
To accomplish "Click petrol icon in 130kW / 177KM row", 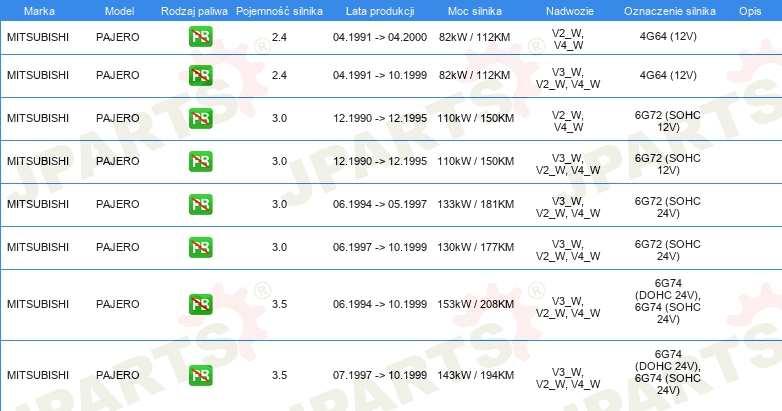I will tap(200, 247).
